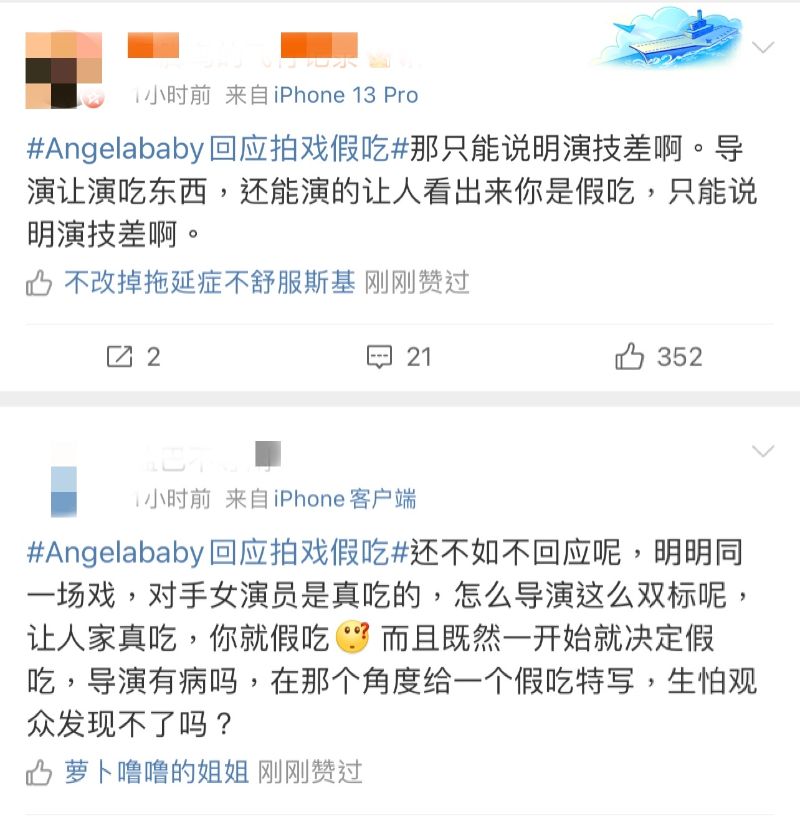Tap the first poster's blurred username
800x824 pixels.
(273, 52)
